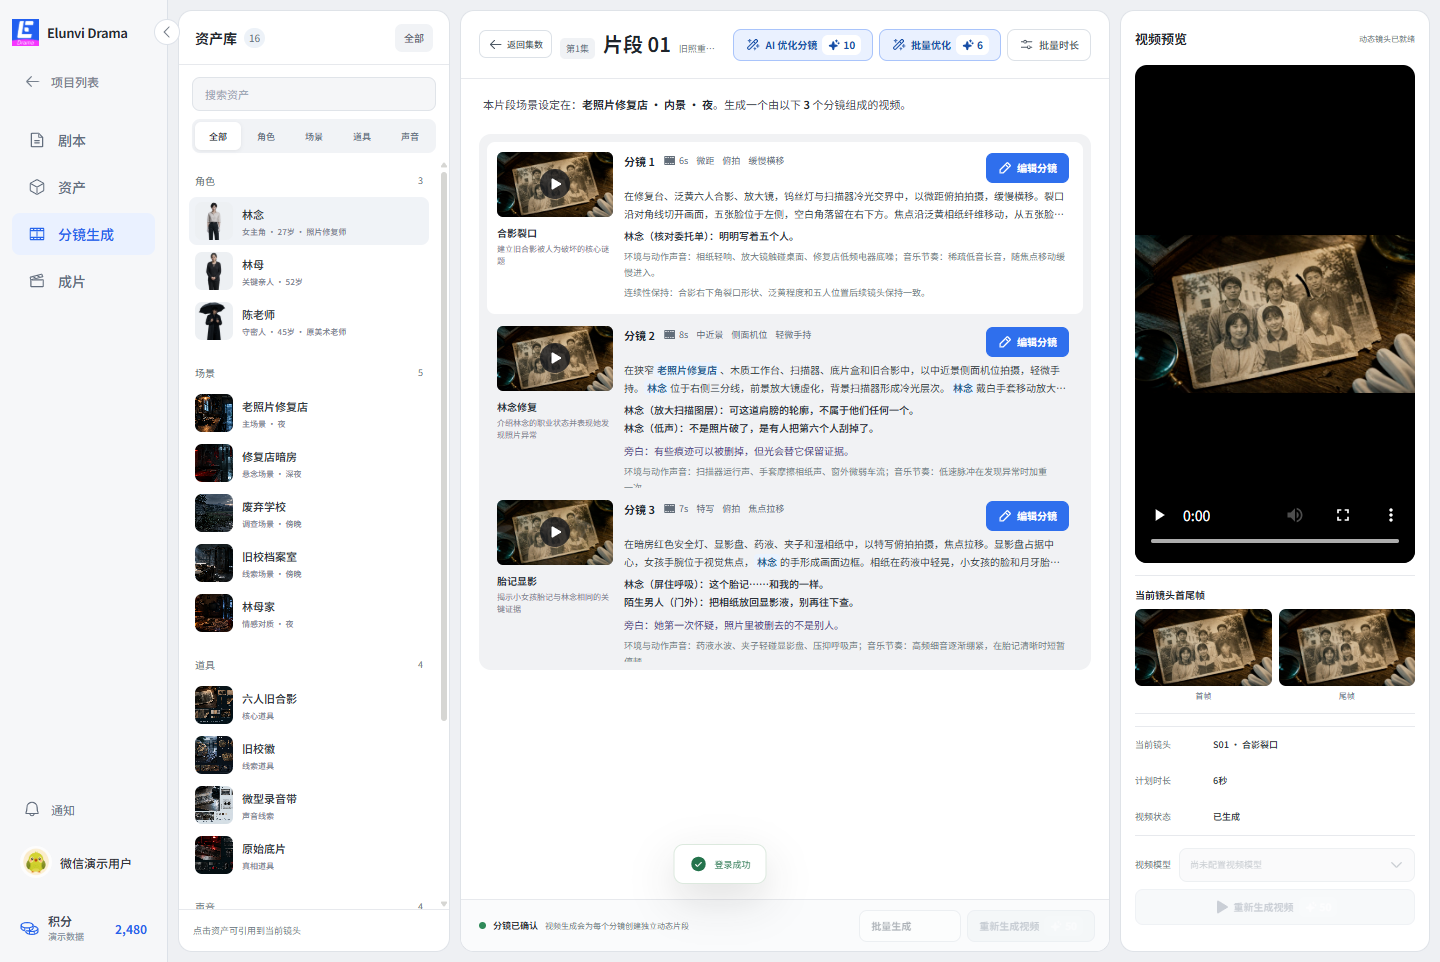Screen dimensions: 1440x962
Task: Edit 分镜 3 with 编辑分镜 button
Action: [1027, 516]
